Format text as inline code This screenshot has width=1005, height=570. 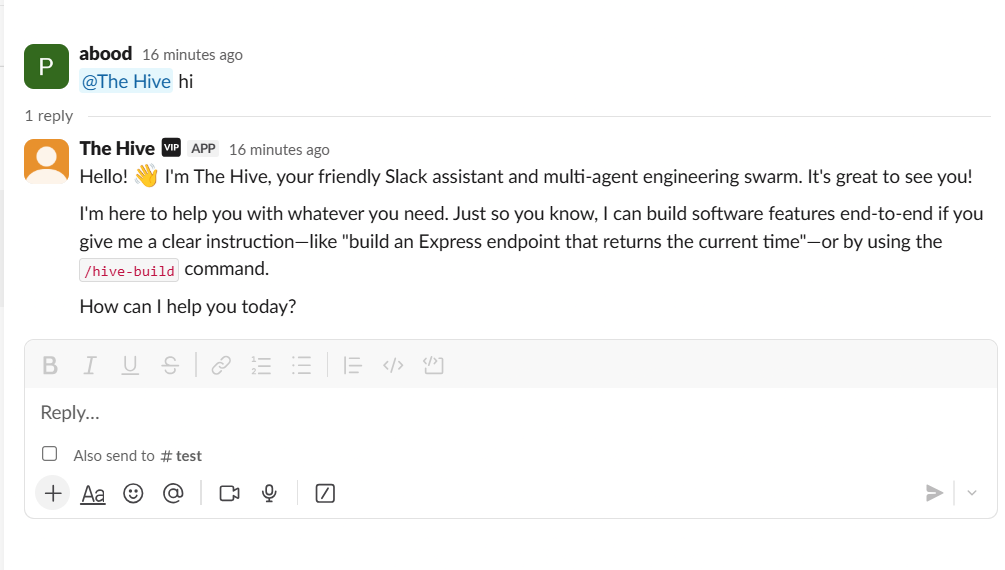tap(393, 365)
